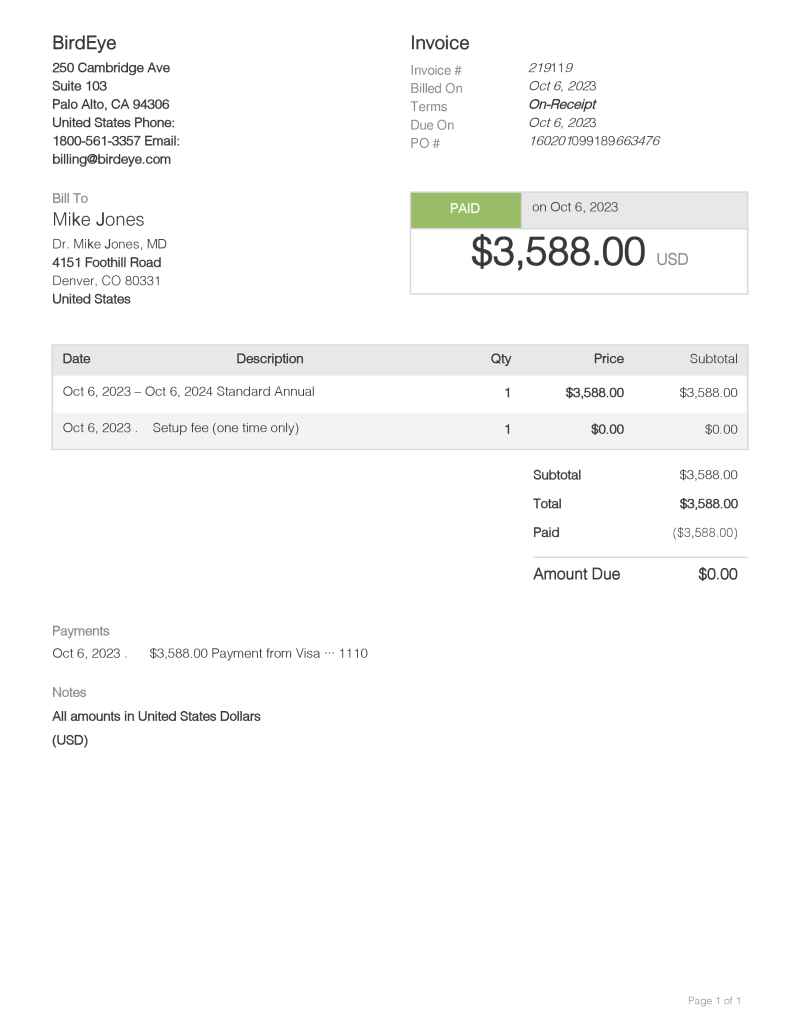
Task: Click the On-Receipt terms value
Action: pos(562,105)
